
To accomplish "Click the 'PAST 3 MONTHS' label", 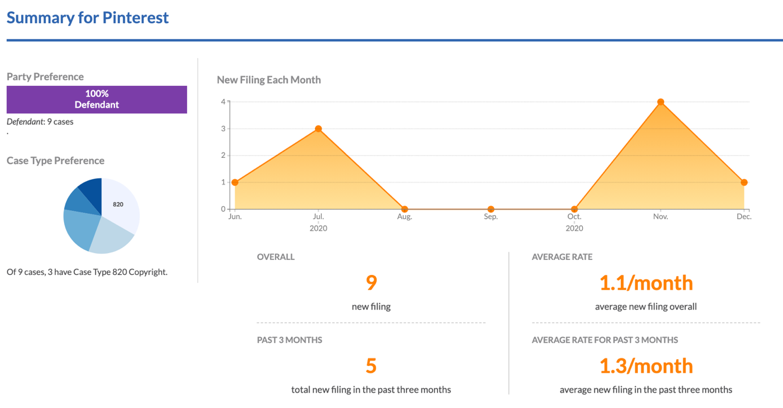I will tap(290, 340).
